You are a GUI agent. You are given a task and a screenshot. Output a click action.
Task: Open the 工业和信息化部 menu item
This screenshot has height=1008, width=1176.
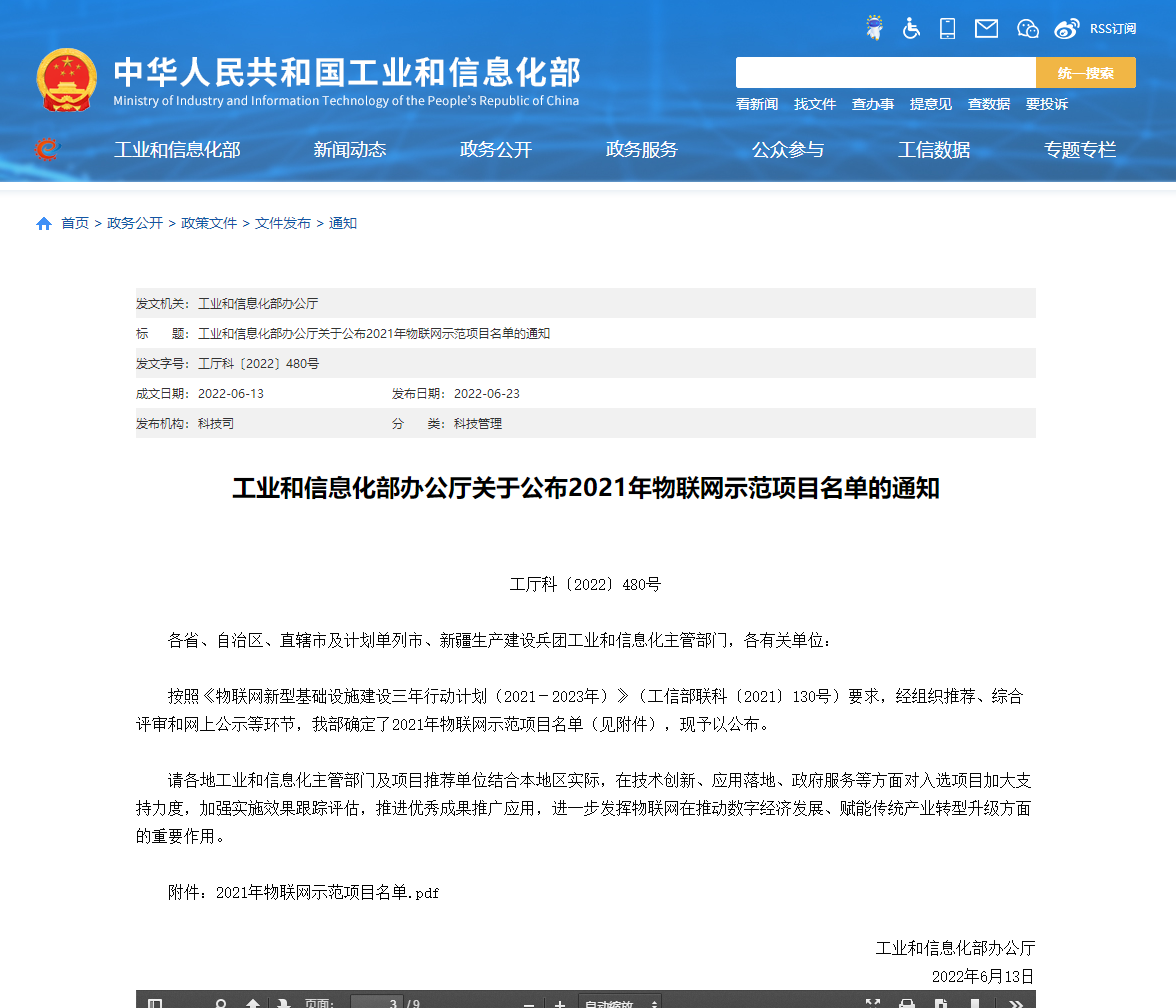177,150
